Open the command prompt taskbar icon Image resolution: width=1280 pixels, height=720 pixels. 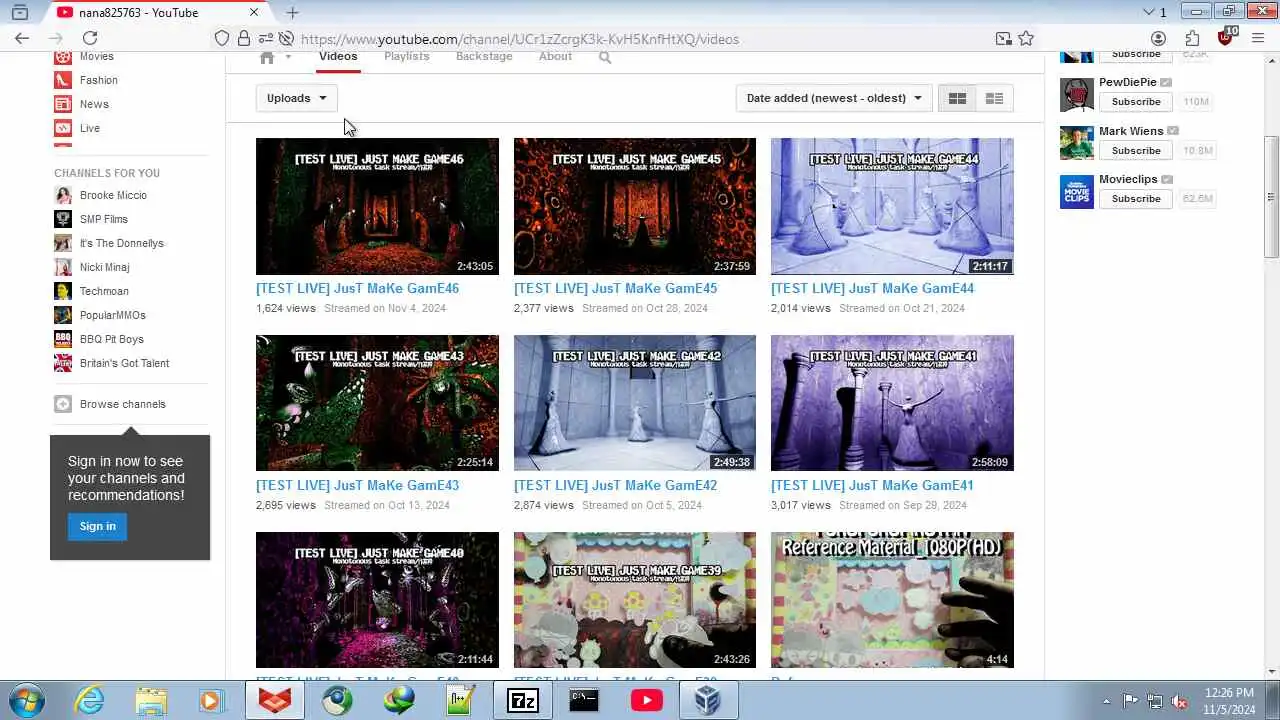(584, 700)
